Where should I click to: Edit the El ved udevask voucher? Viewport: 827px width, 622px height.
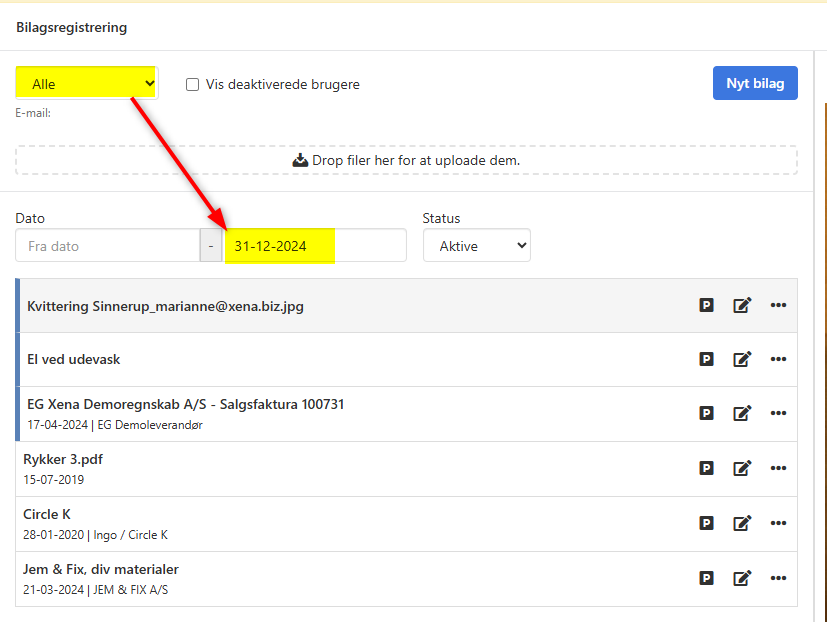[742, 360]
